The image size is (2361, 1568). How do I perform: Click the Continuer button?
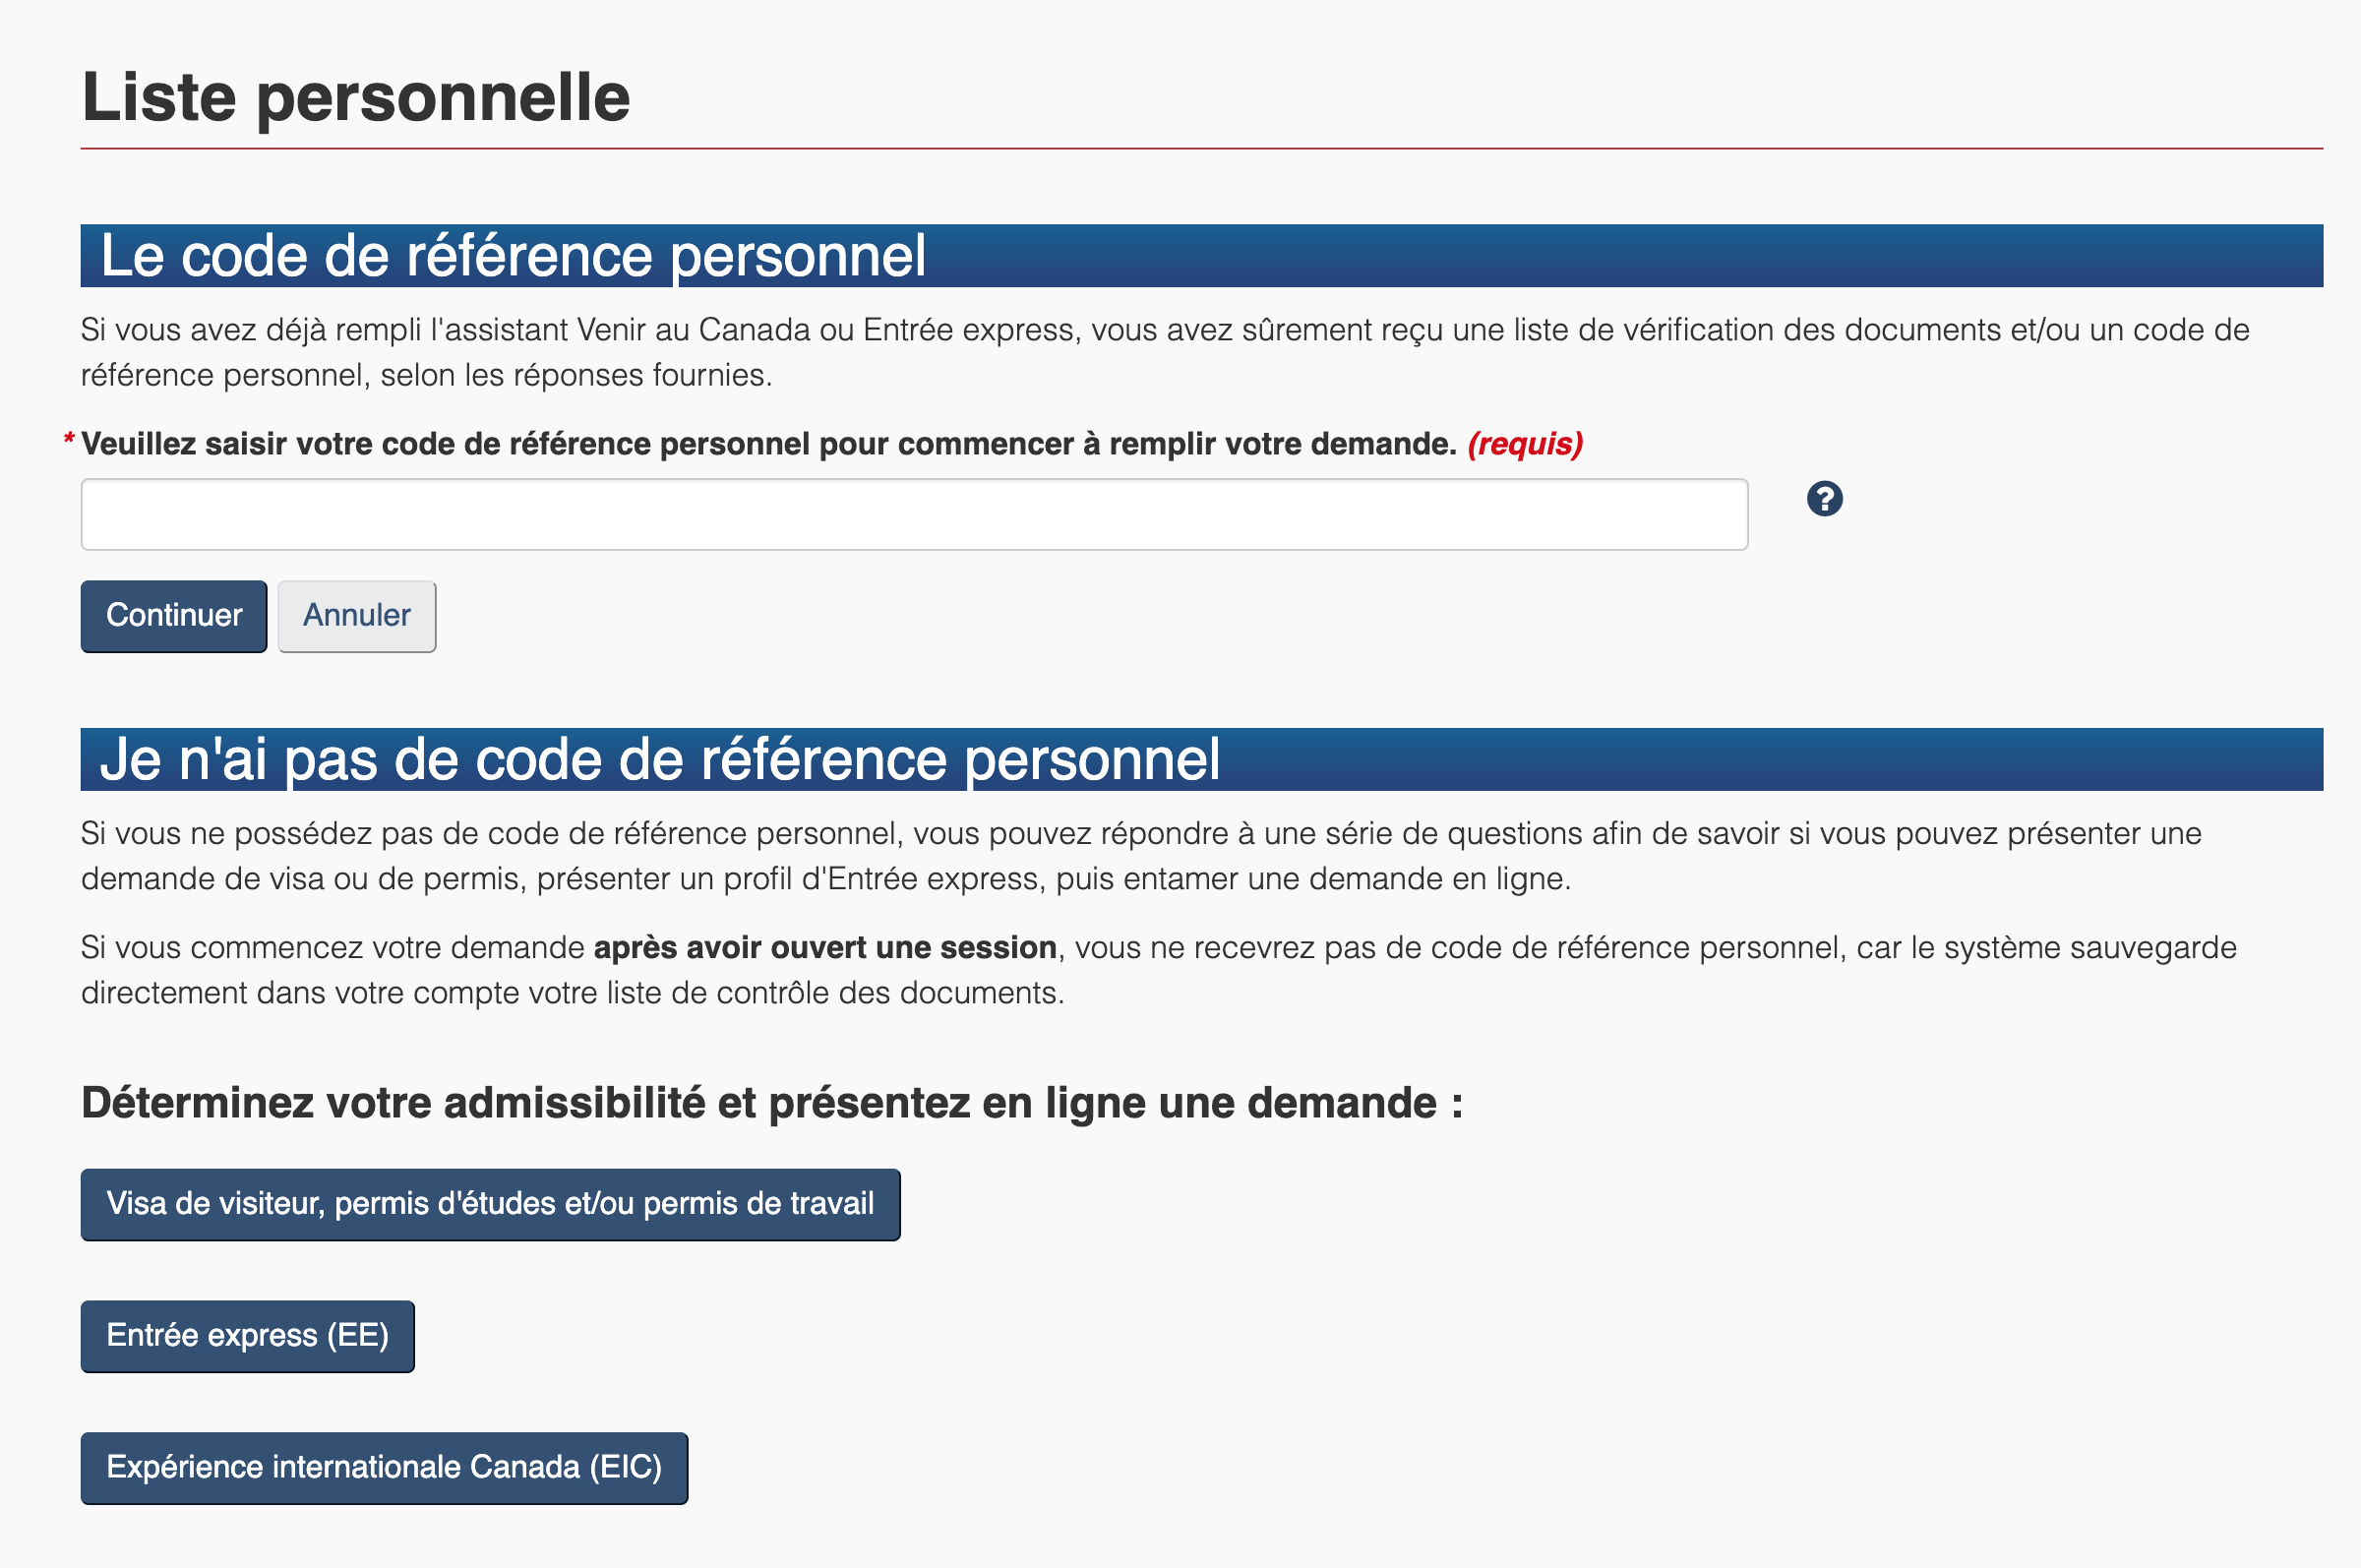point(174,616)
